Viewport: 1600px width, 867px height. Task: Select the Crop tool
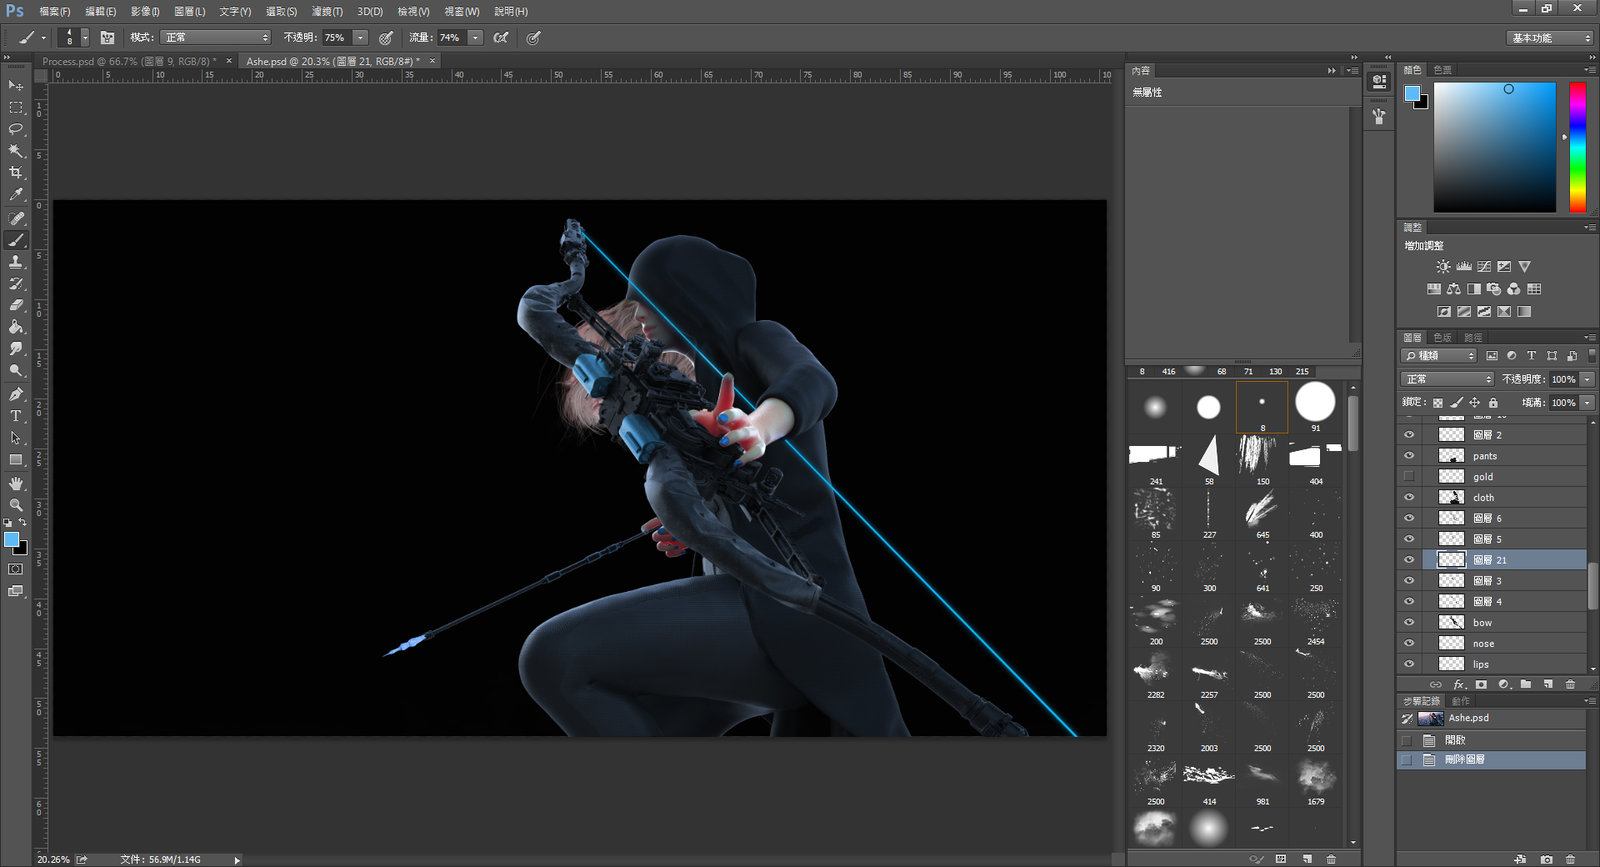click(16, 173)
